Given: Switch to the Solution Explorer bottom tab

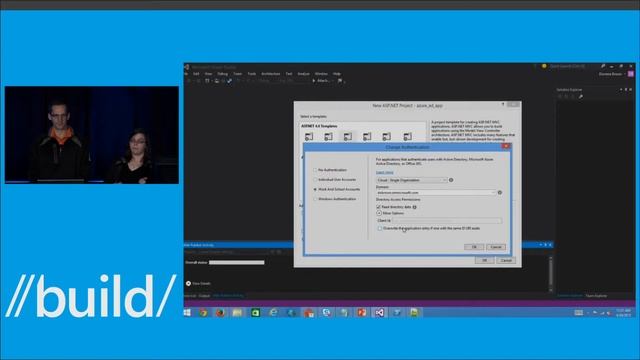Looking at the screenshot, I should (x=570, y=296).
